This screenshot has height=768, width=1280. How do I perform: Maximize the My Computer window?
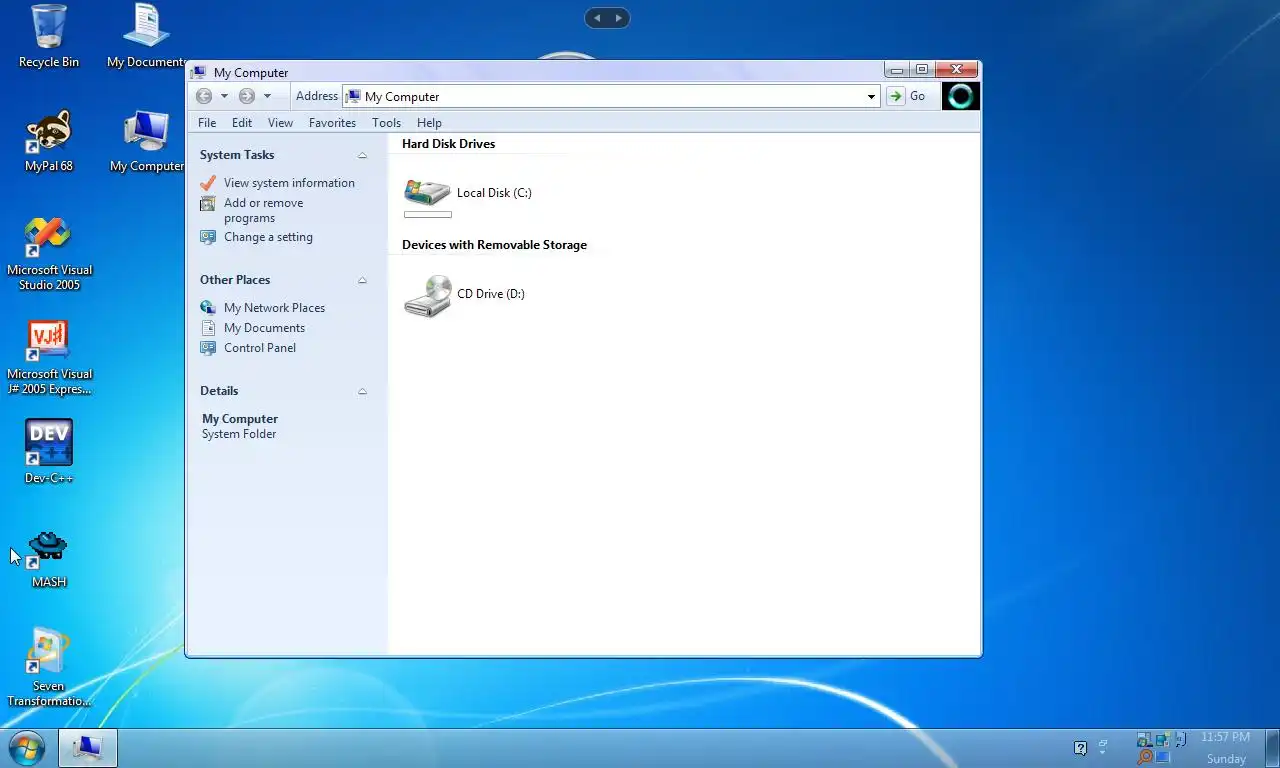point(922,69)
